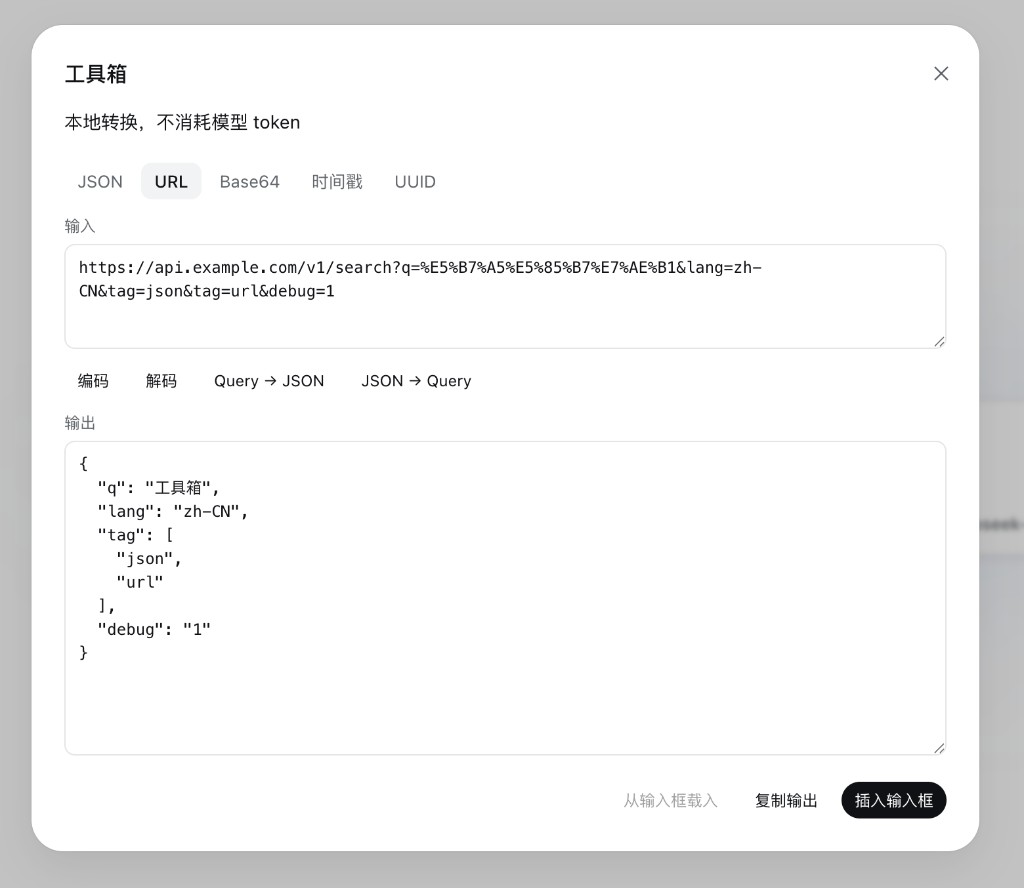Click the 编码 button
Screen dimensions: 1024x888
click(93, 381)
